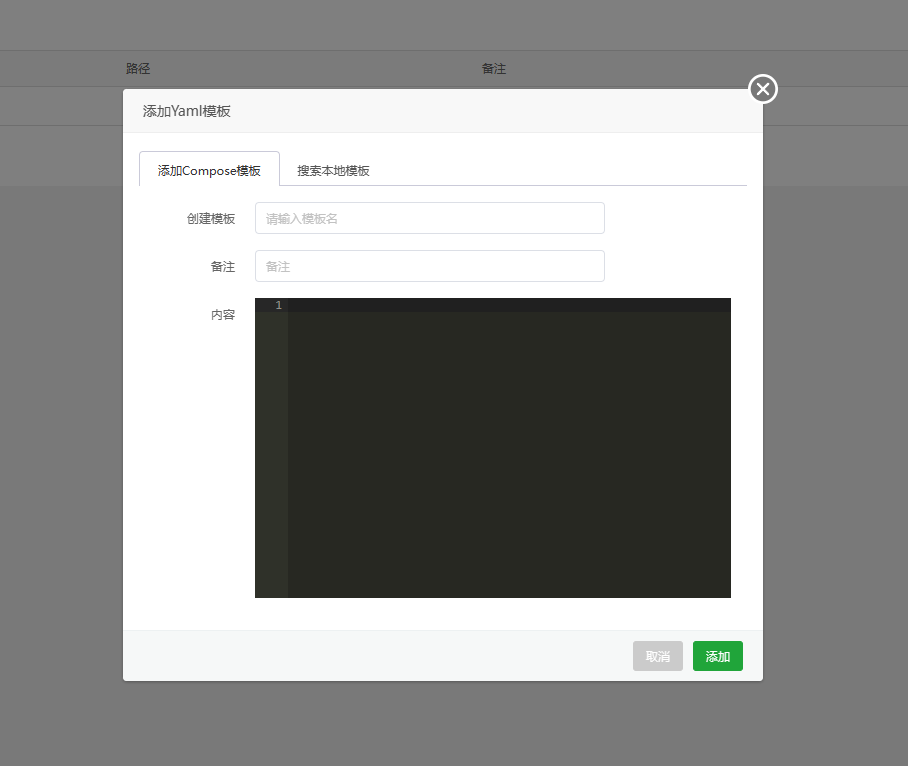
Task: Click the 创建模板 field label
Action: coord(210,219)
